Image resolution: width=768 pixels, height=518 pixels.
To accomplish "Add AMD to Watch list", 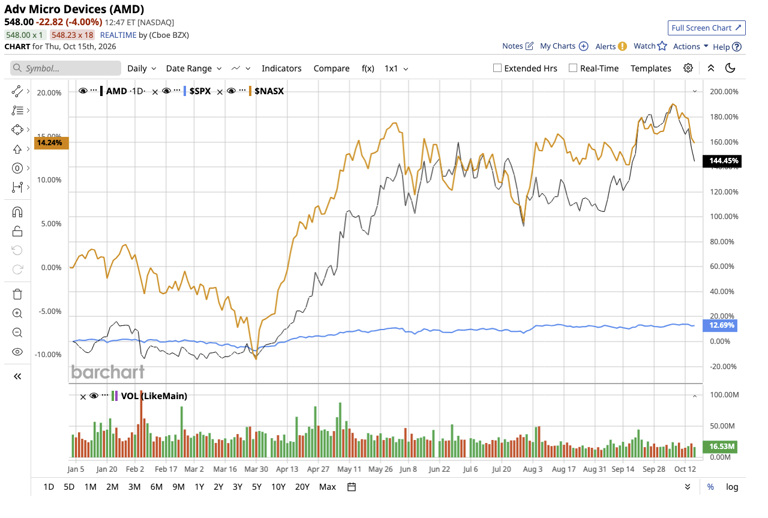I will (x=650, y=46).
